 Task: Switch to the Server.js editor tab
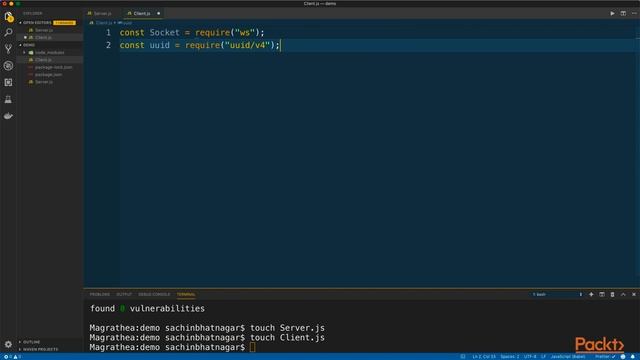tap(102, 13)
